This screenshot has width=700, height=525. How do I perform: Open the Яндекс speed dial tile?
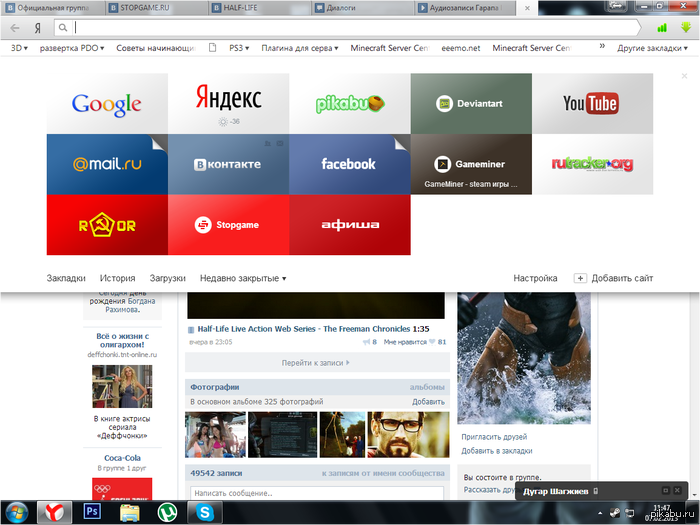(229, 104)
